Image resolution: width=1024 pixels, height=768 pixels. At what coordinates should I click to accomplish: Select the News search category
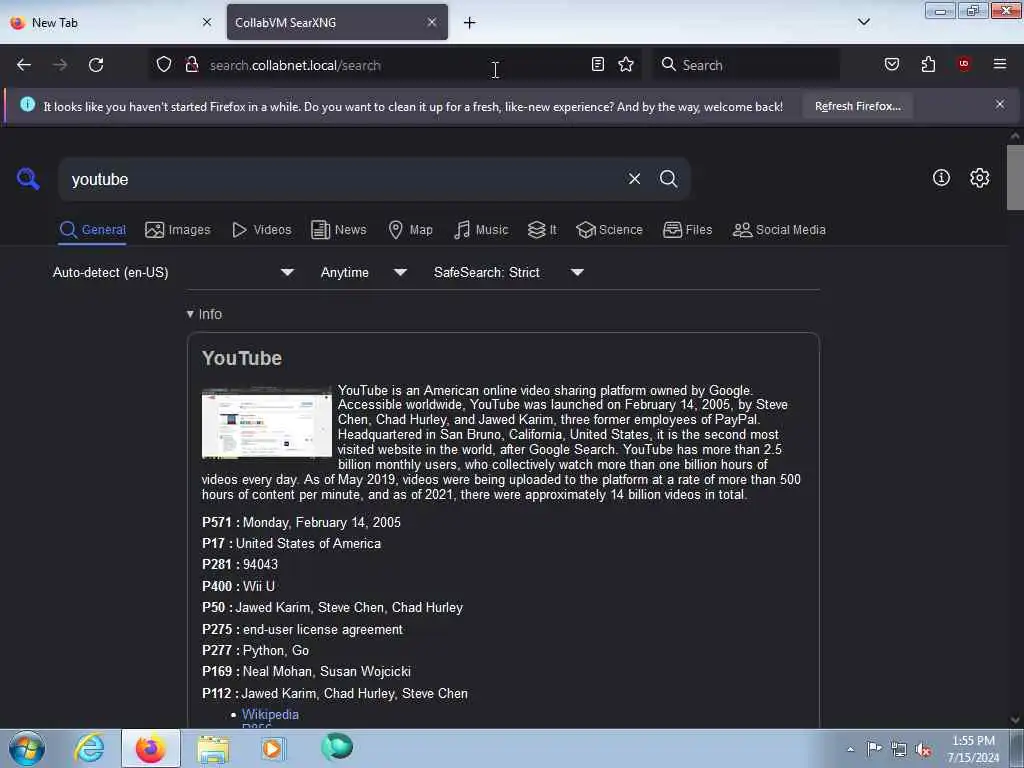click(338, 230)
